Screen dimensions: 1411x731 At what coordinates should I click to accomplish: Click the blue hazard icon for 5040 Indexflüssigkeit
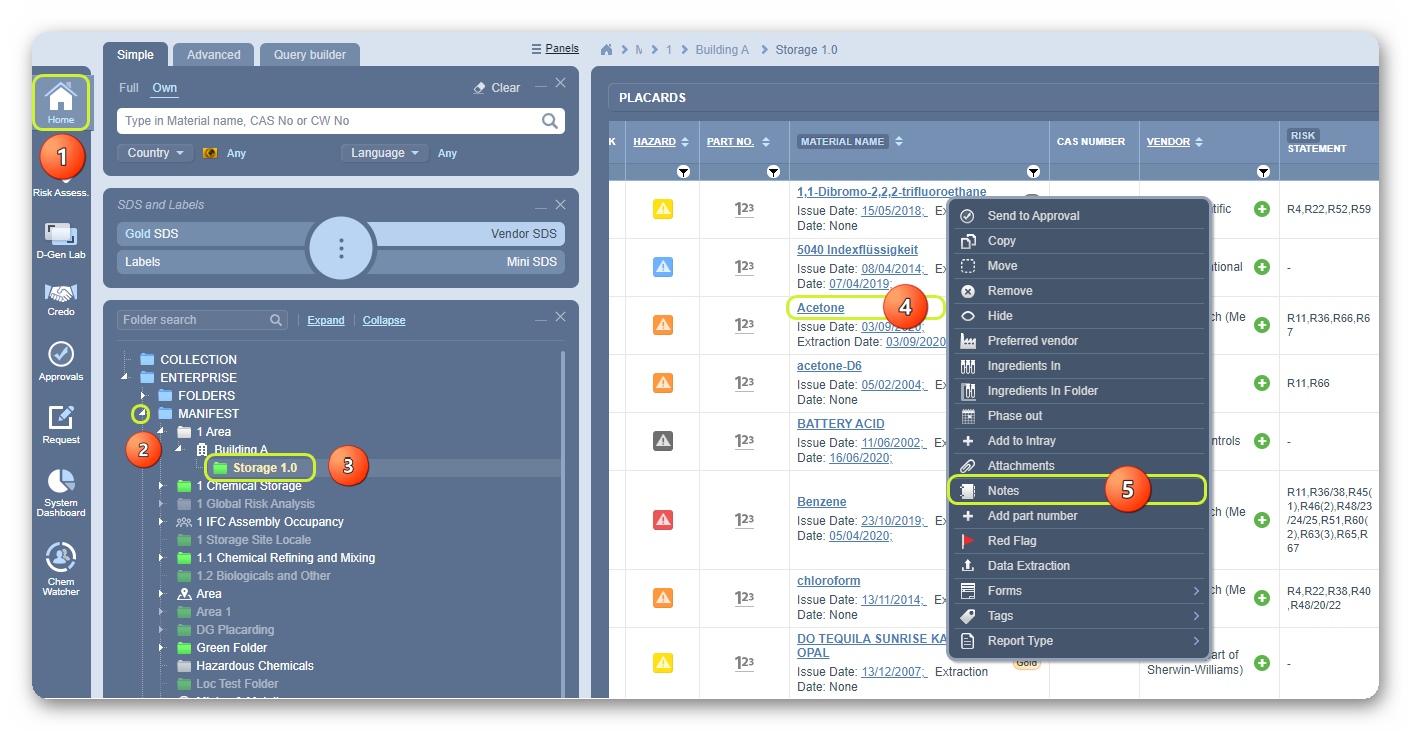point(663,267)
